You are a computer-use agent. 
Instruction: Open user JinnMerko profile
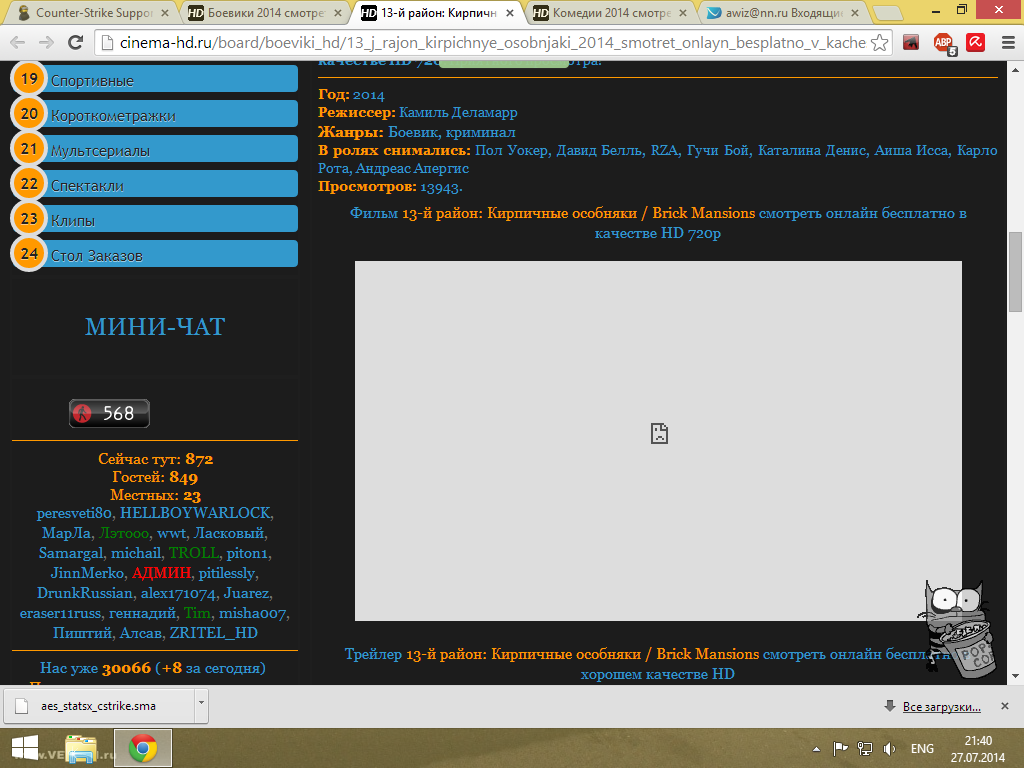click(x=87, y=573)
